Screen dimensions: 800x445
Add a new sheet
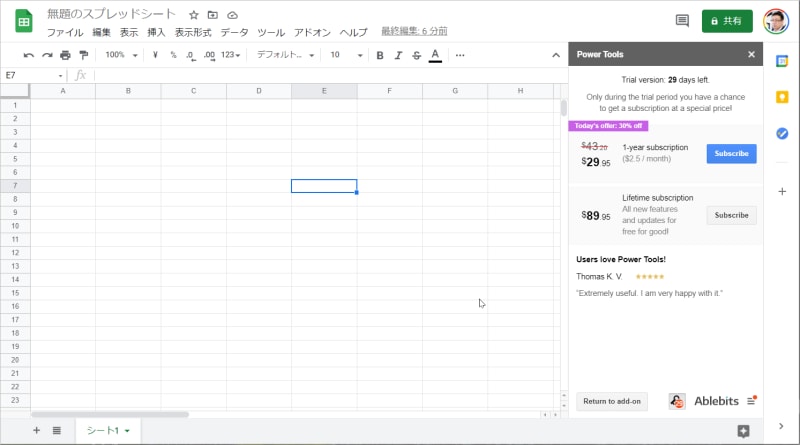[36, 431]
